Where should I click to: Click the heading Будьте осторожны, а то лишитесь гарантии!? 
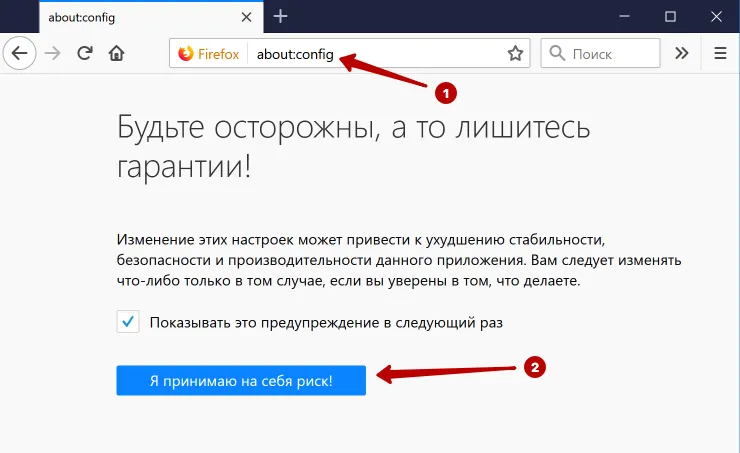click(353, 147)
